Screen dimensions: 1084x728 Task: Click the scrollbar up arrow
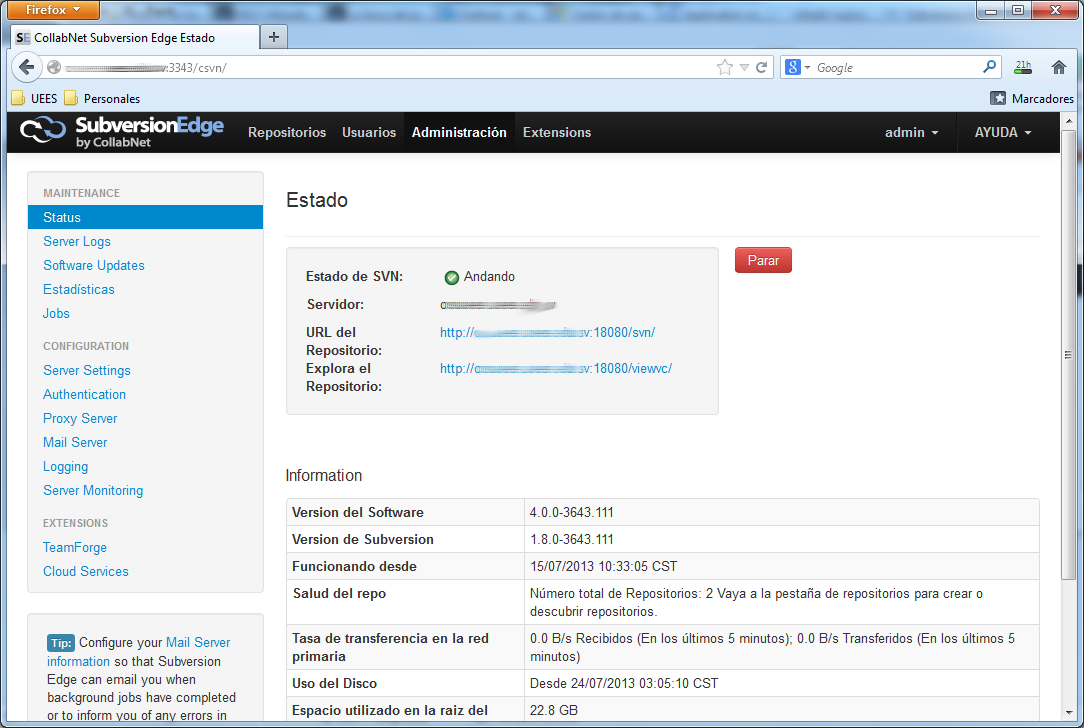click(x=1069, y=120)
